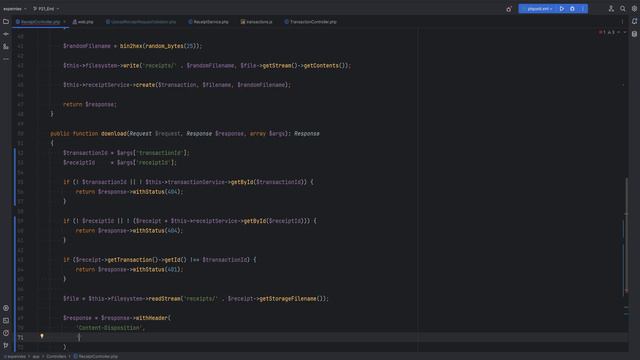This screenshot has height=360, width=640.
Task: Open the Git branch dropdown
Action: tap(46, 9)
